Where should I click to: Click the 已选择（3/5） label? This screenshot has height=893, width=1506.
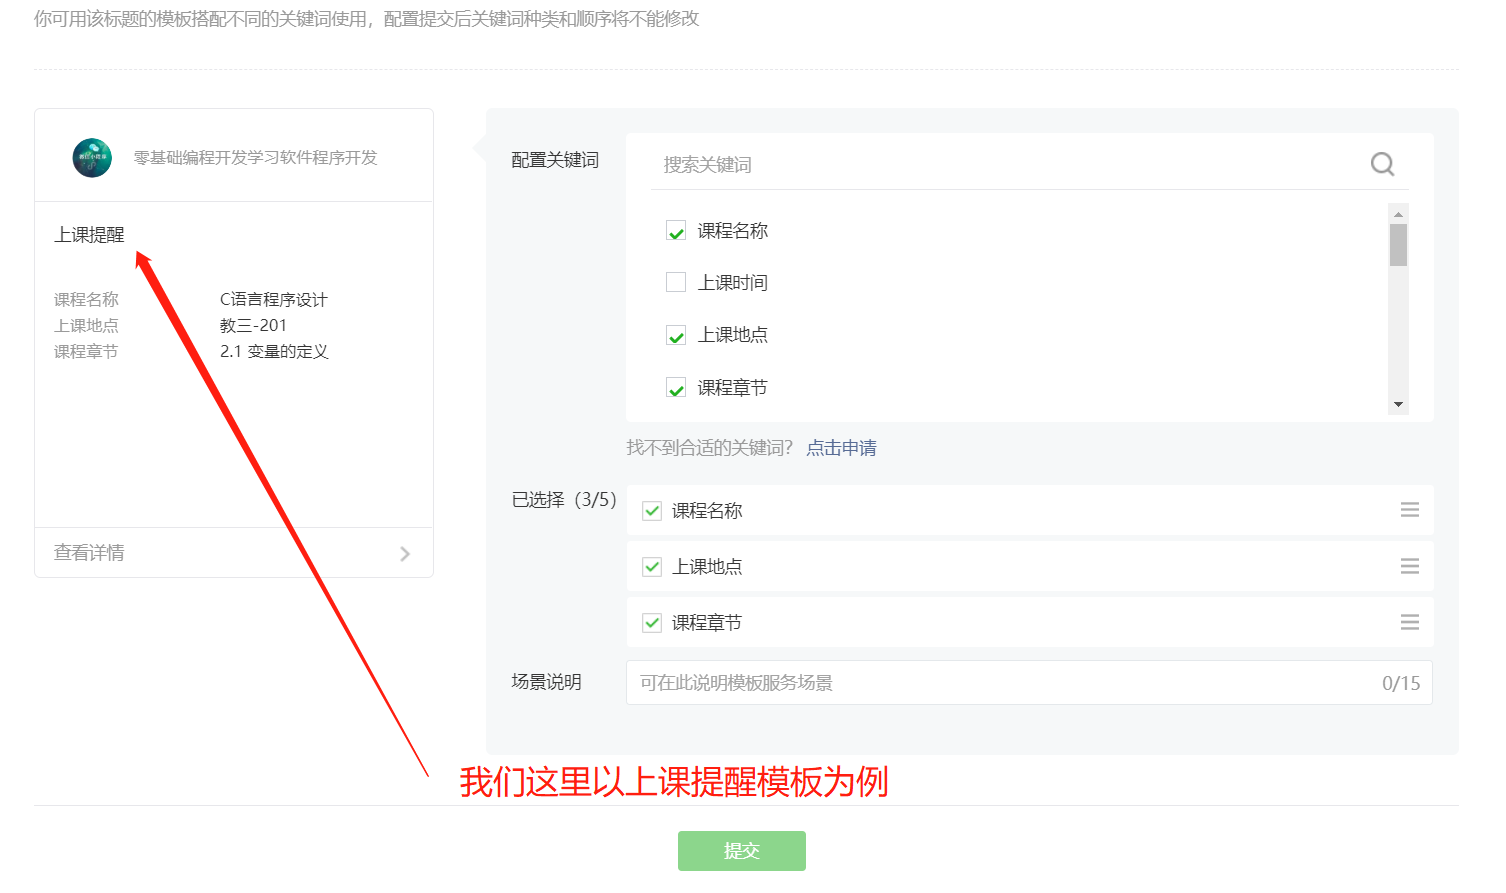tap(565, 500)
